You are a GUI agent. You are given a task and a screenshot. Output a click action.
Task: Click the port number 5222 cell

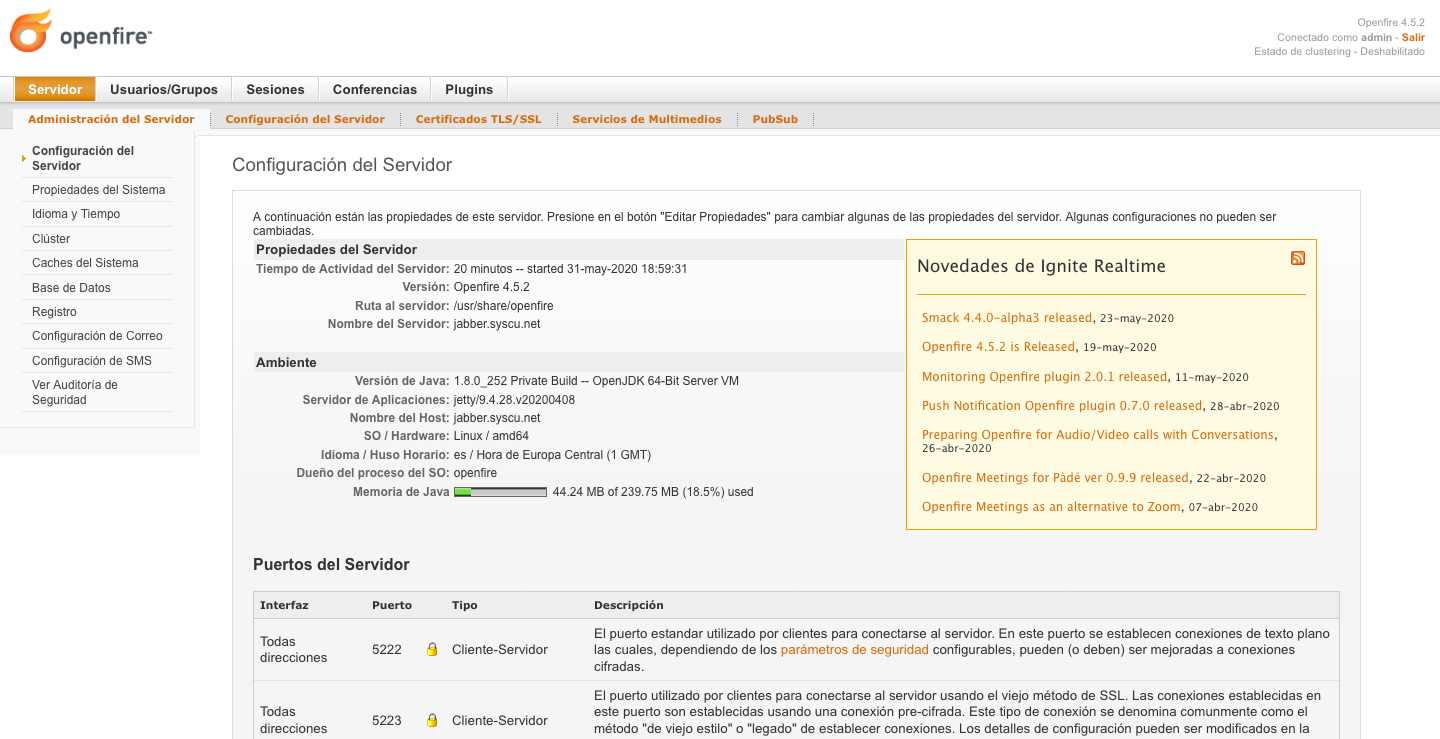click(387, 649)
